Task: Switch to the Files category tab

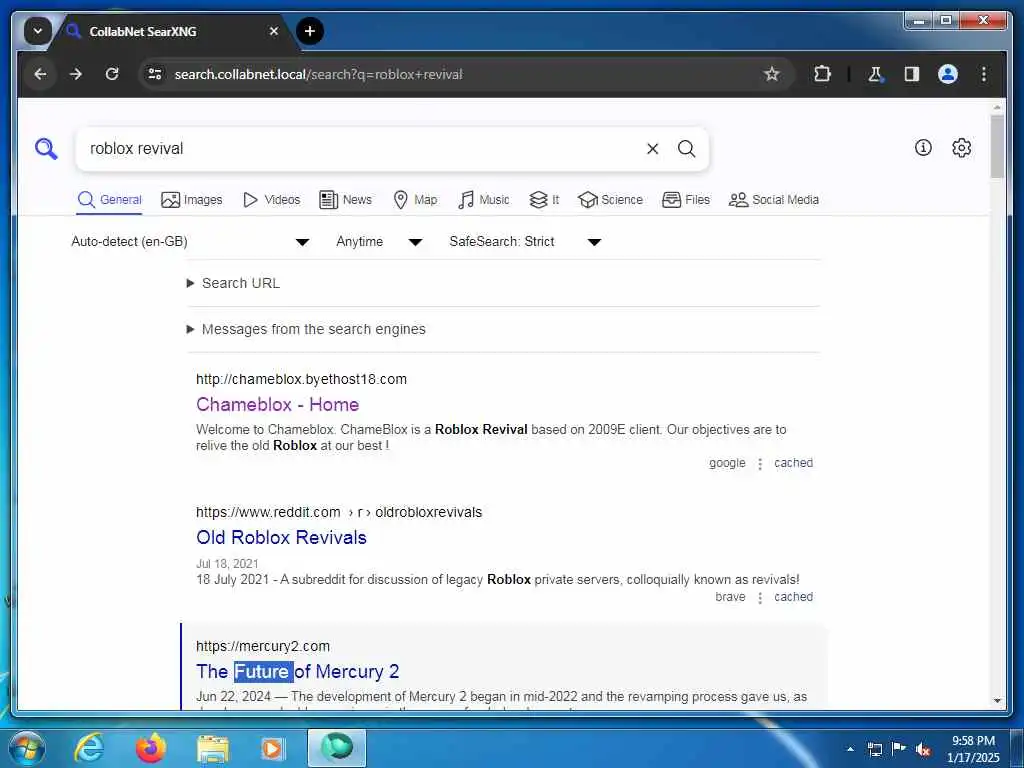Action: tap(686, 200)
